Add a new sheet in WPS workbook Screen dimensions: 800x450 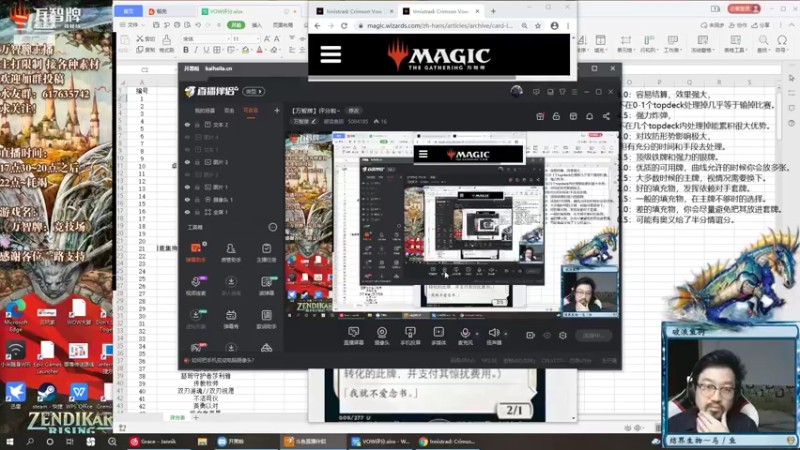click(196, 417)
